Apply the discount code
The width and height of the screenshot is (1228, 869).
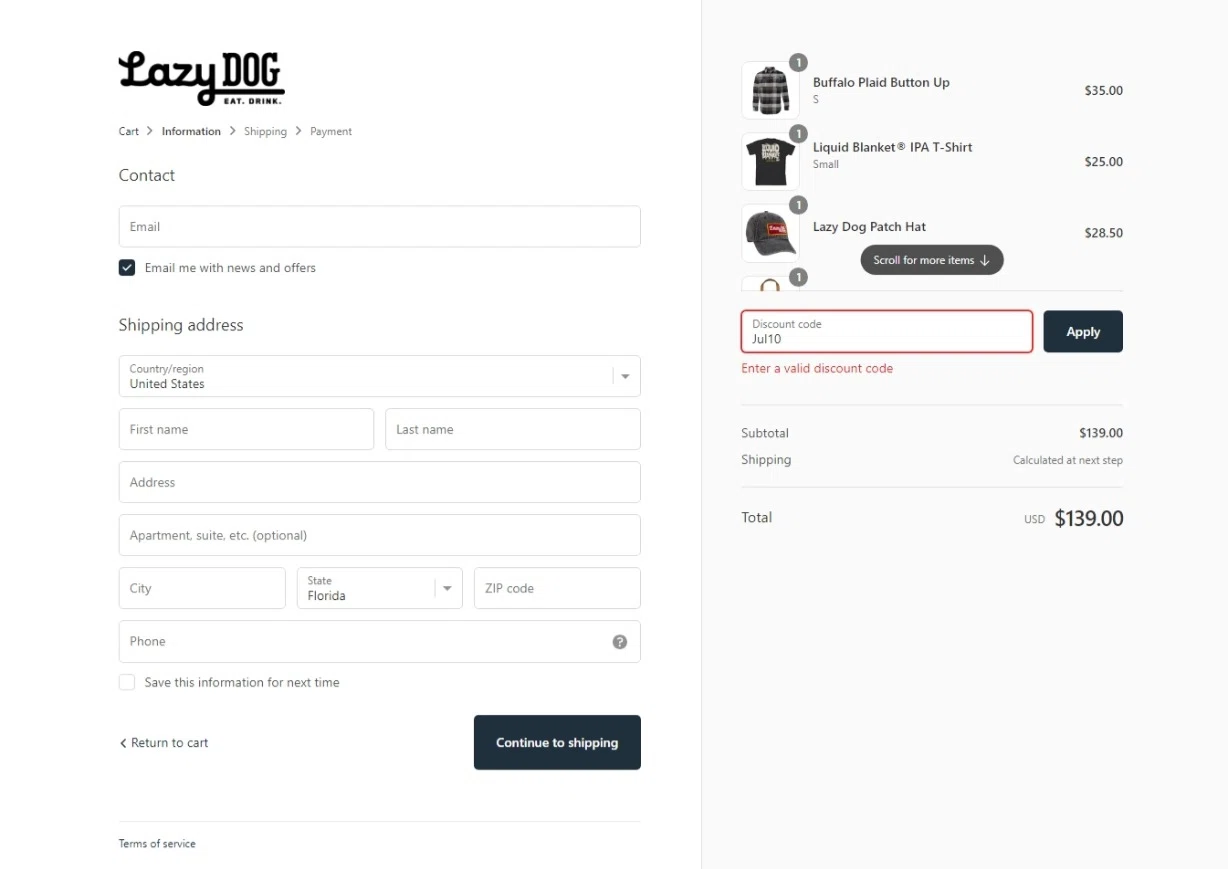[x=1083, y=331]
